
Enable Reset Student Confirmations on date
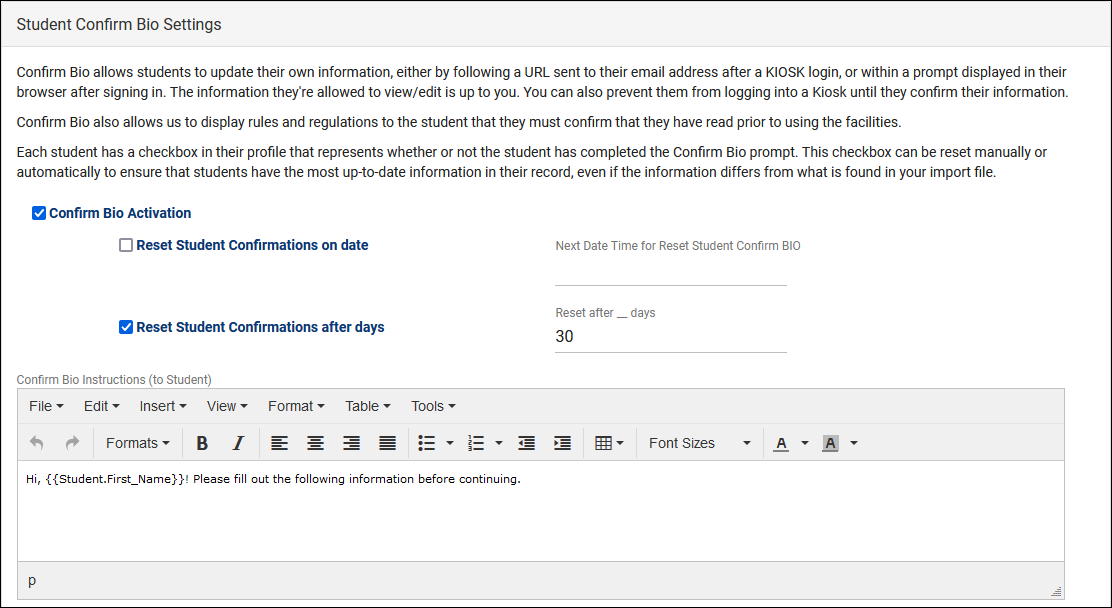pos(126,245)
